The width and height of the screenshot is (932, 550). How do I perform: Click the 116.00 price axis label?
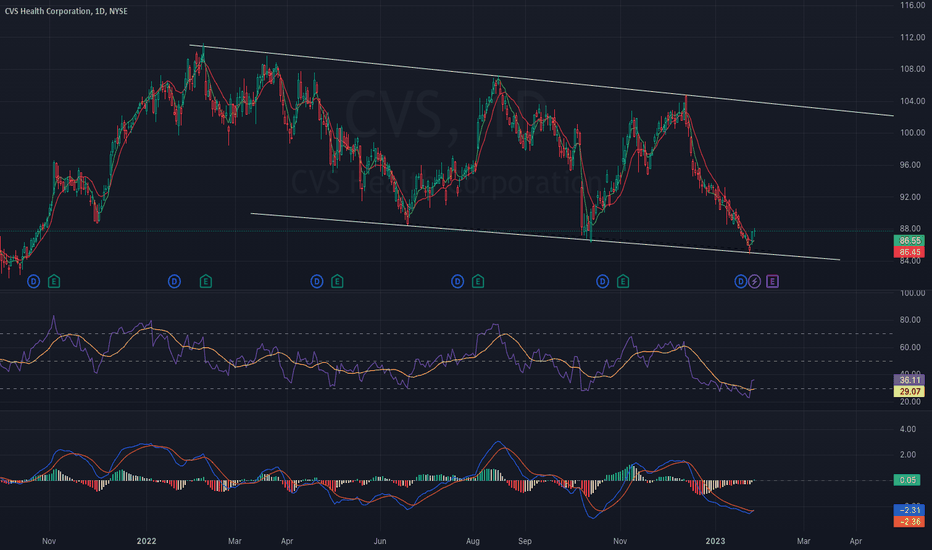point(912,5)
